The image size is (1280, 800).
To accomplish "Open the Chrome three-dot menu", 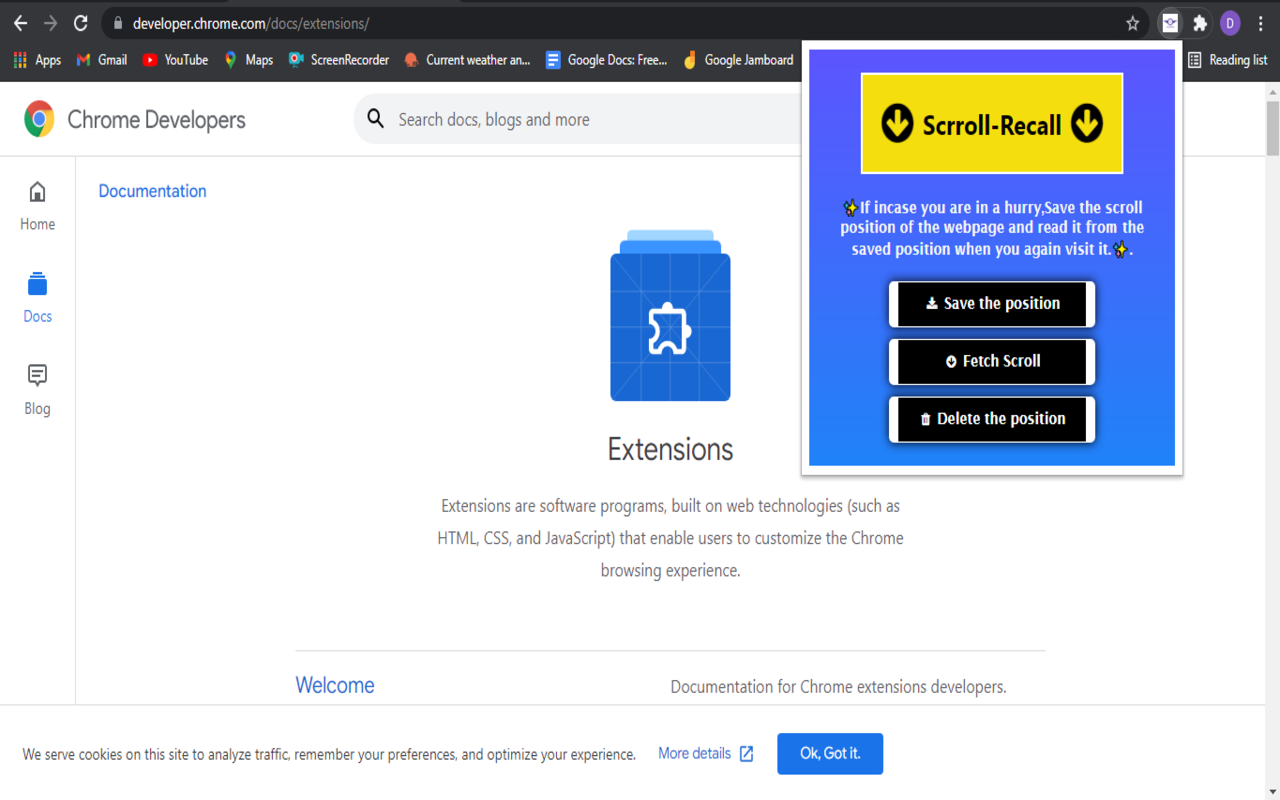I will [x=1260, y=23].
